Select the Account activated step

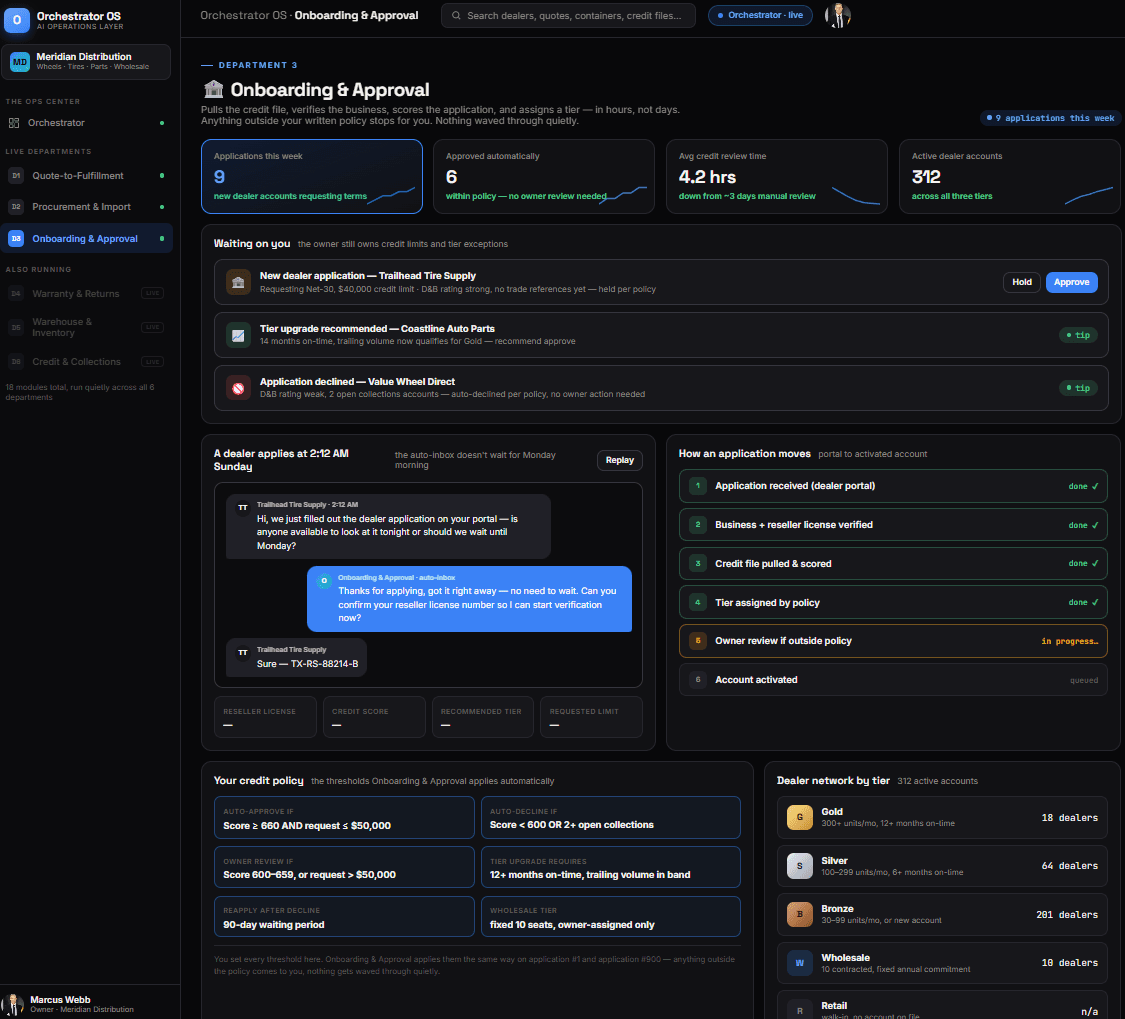click(893, 680)
